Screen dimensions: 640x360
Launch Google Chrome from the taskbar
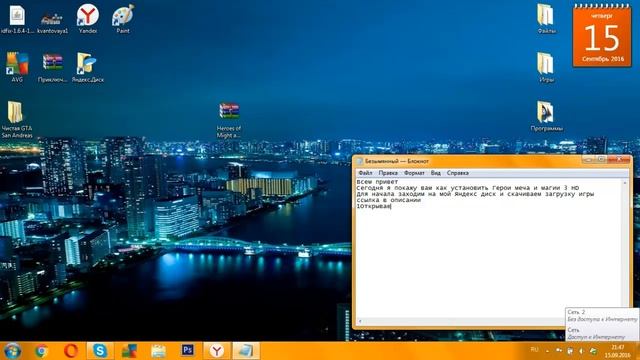(41, 351)
